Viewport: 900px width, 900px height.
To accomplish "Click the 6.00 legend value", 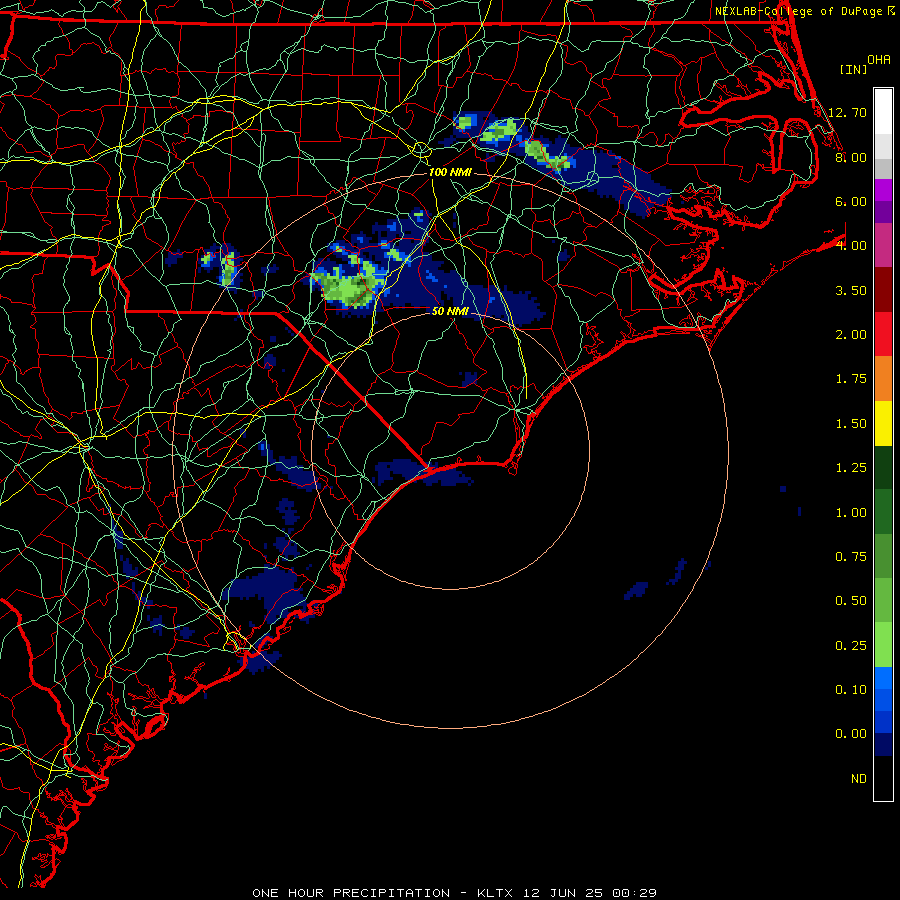I will coord(851,201).
